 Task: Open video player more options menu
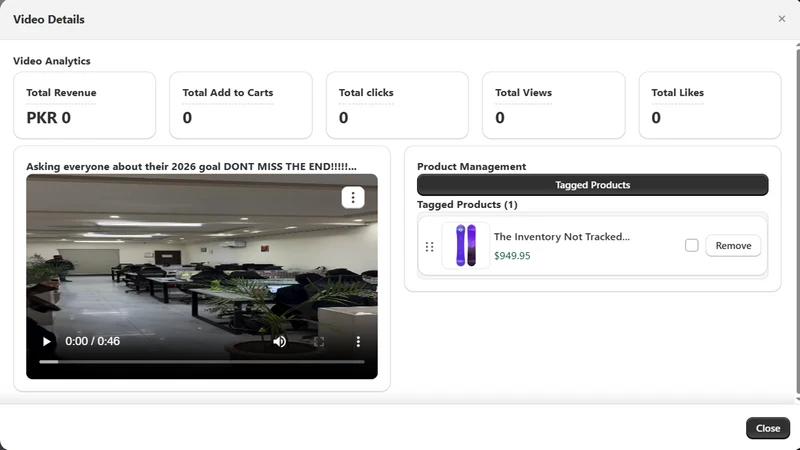(358, 341)
